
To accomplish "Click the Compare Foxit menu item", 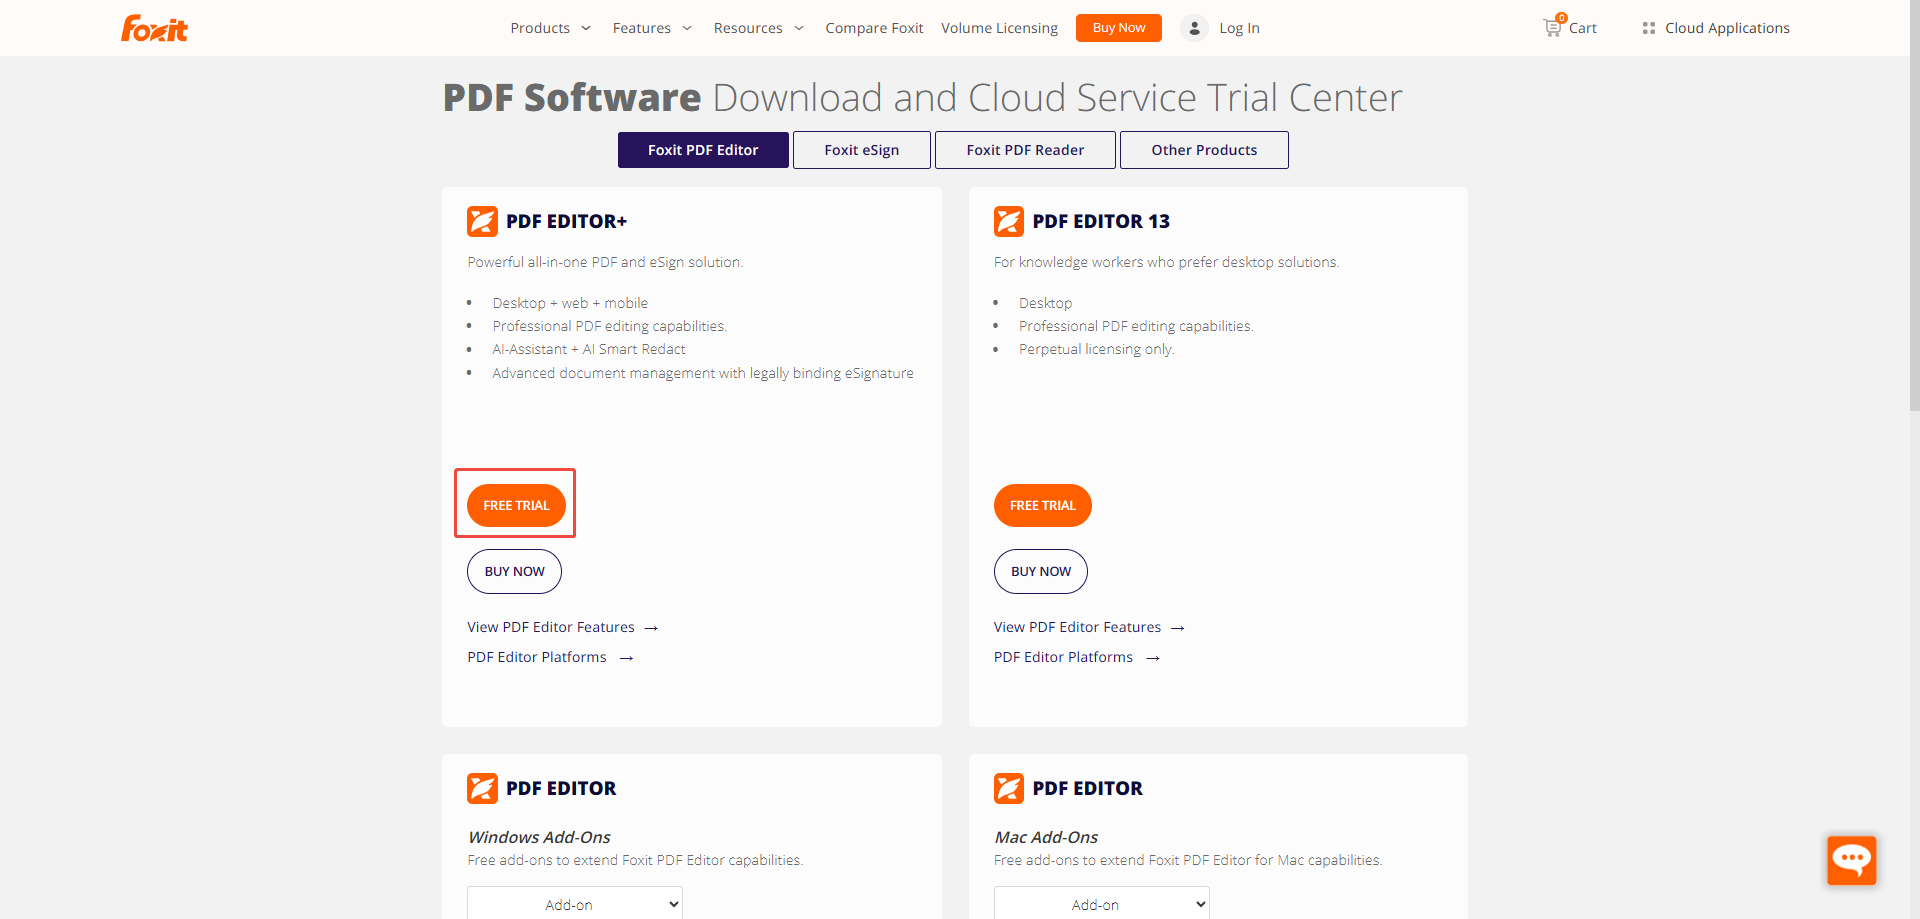I will 874,28.
